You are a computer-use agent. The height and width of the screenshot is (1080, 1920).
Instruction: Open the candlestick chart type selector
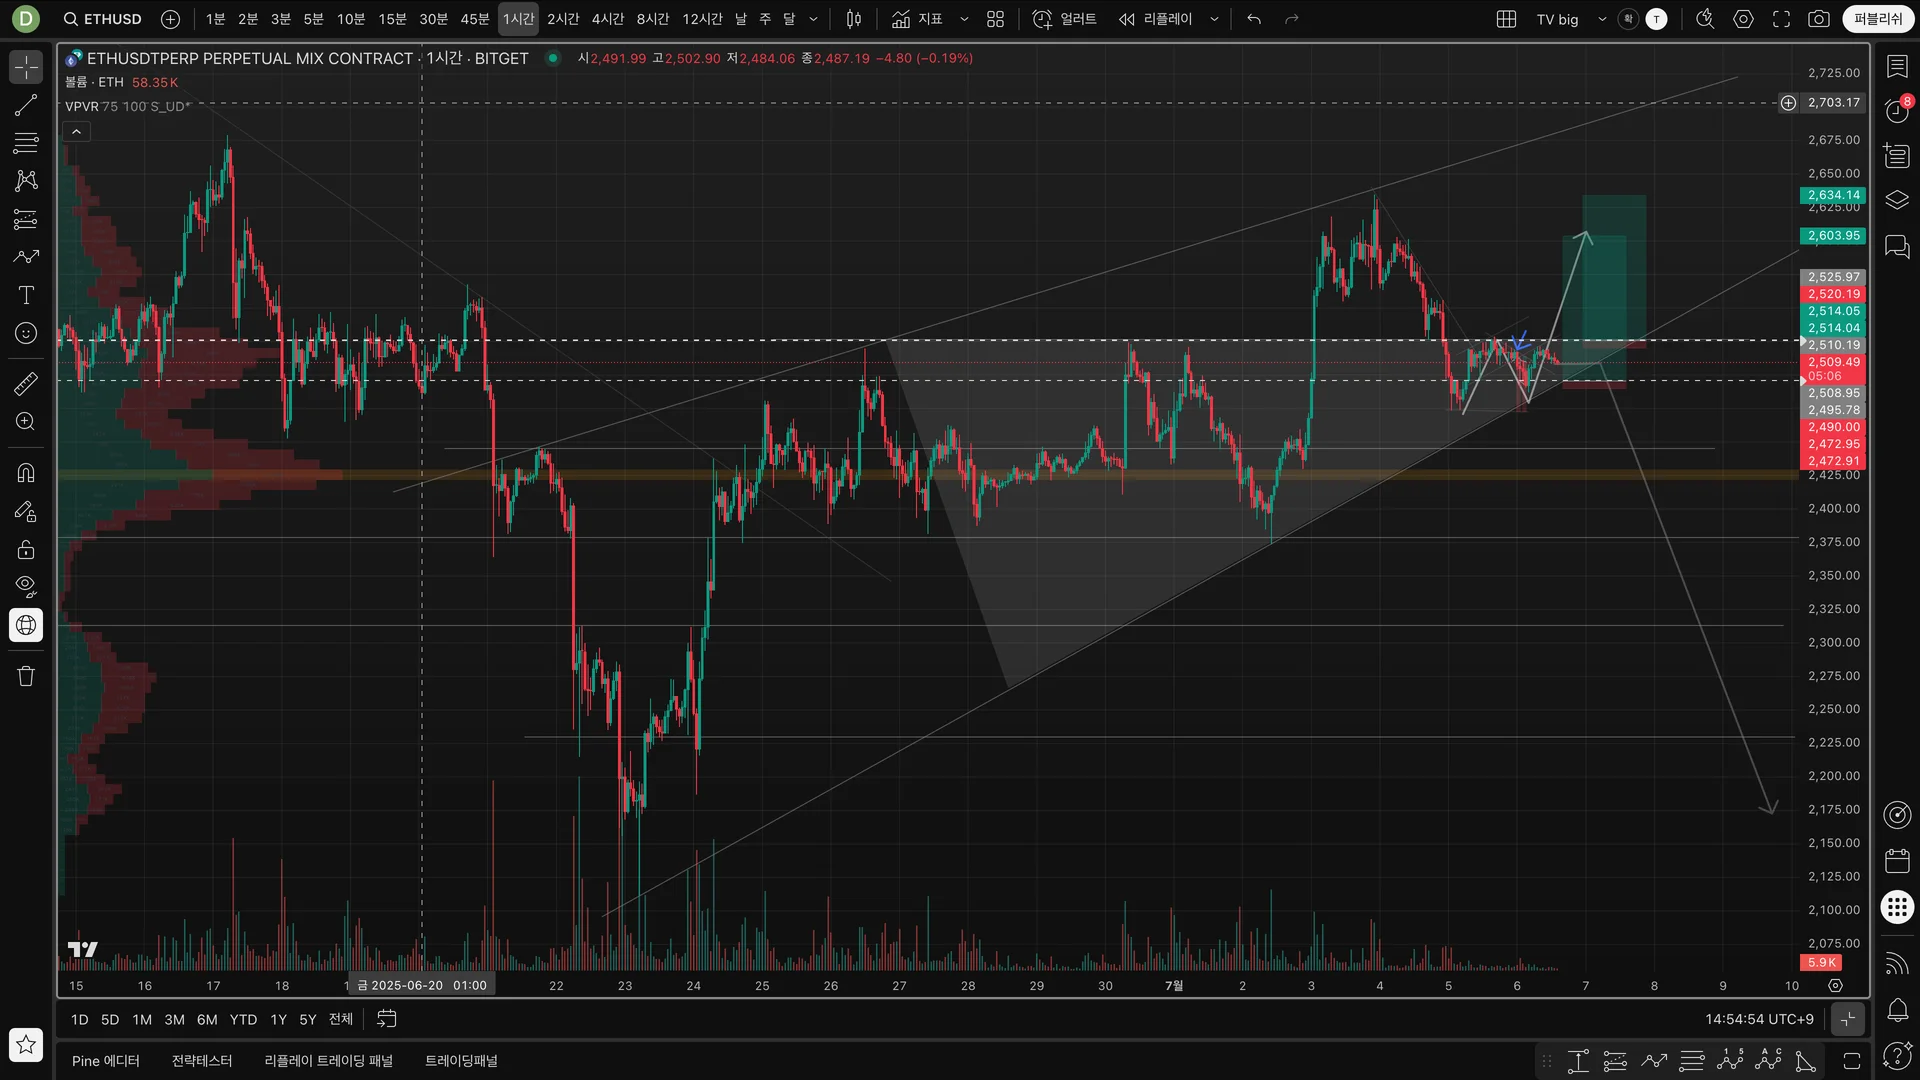[854, 19]
